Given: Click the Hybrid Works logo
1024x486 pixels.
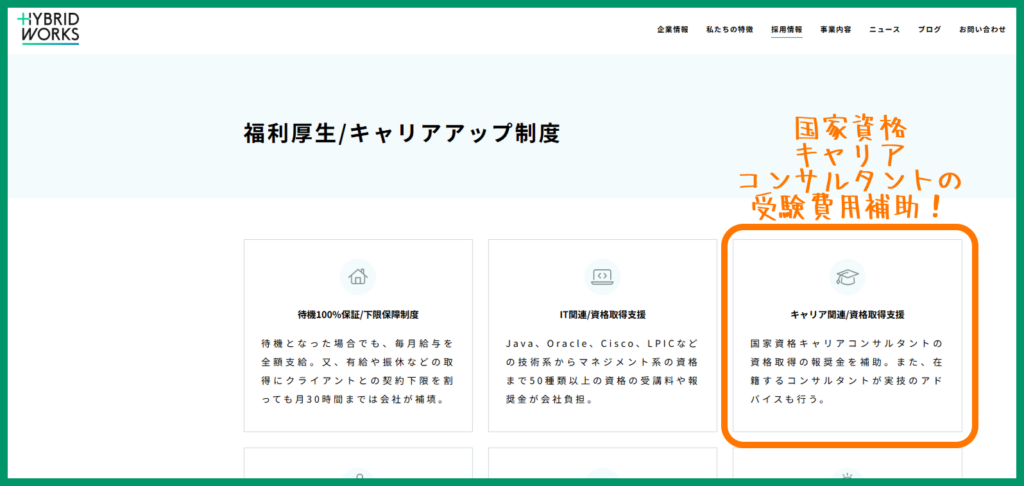Looking at the screenshot, I should click(49, 29).
